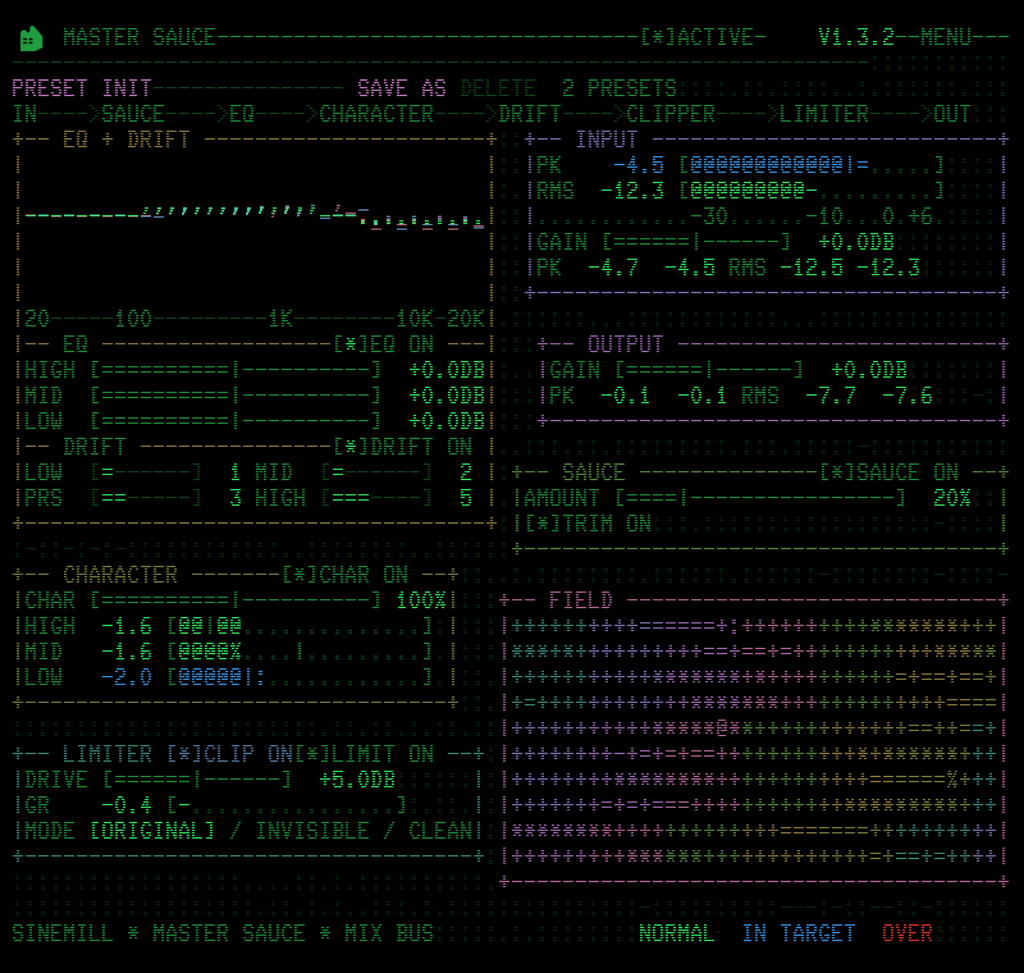Adjust the DRIFT MID slider
1024x973 pixels.
point(376,472)
